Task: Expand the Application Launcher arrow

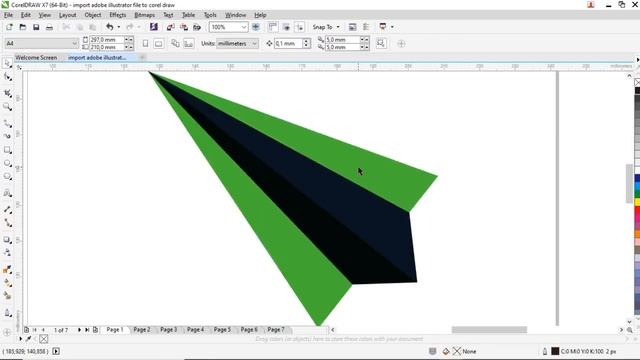Action: (392, 27)
